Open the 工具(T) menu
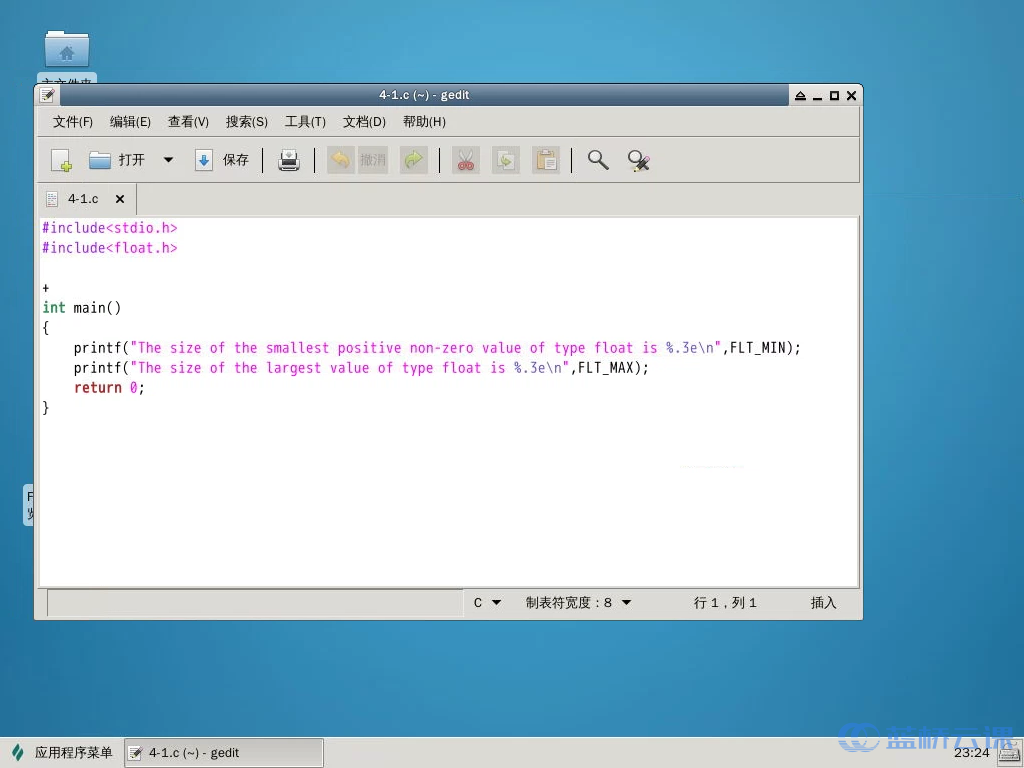Viewport: 1024px width, 768px height. pos(305,122)
